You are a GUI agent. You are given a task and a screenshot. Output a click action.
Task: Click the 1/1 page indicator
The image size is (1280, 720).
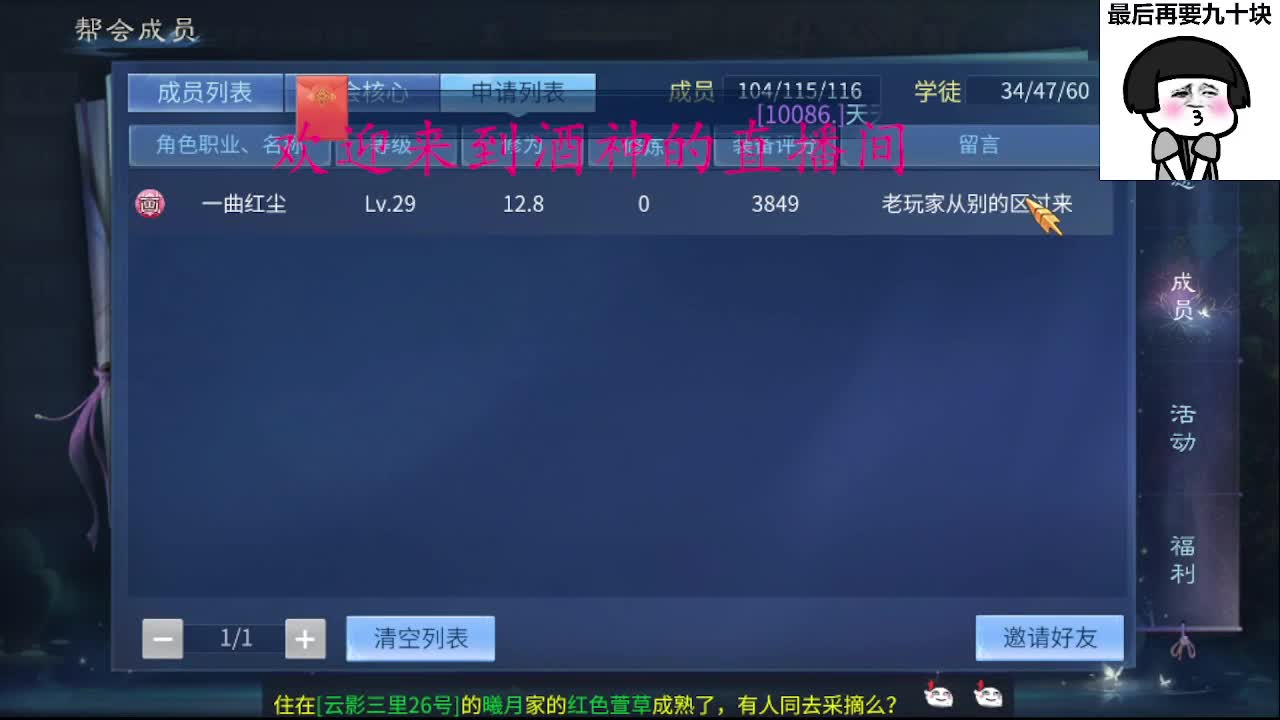tap(234, 638)
